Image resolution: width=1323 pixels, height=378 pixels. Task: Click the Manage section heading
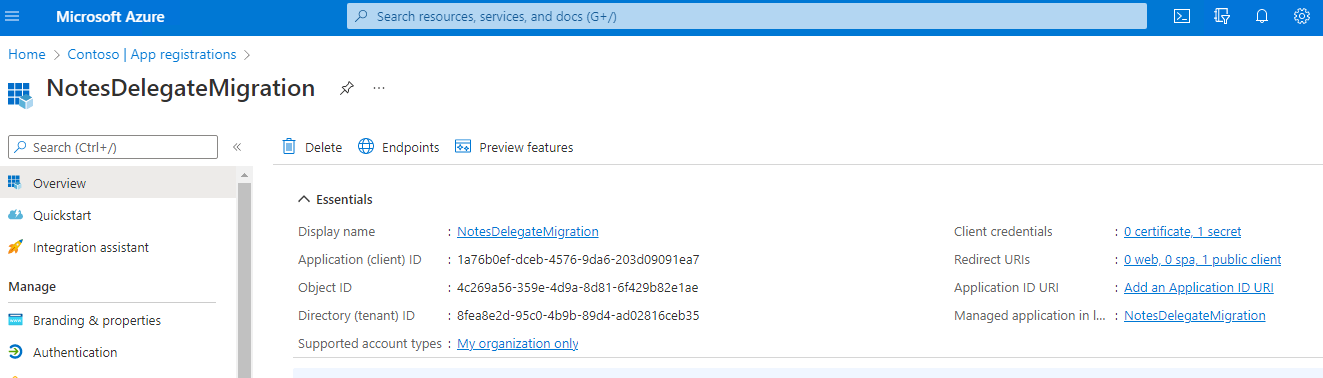(32, 286)
